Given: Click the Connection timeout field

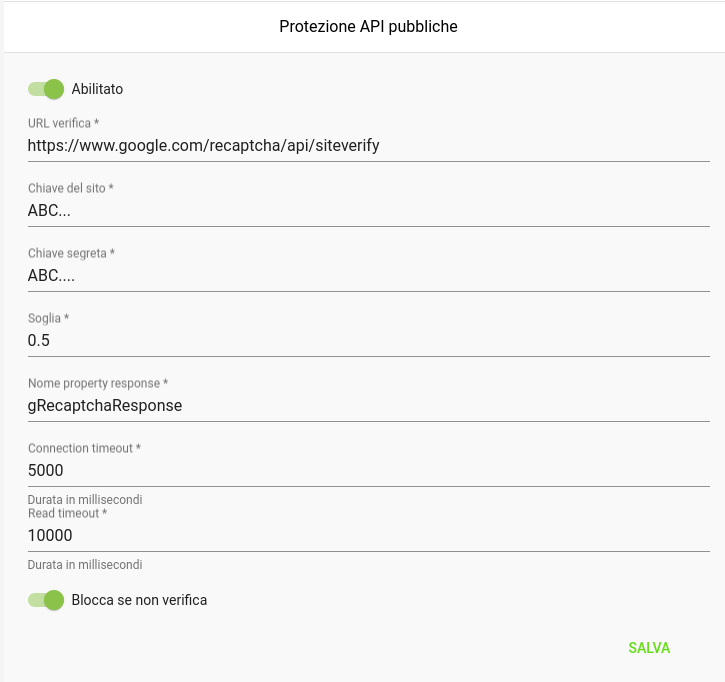Looking at the screenshot, I should (x=369, y=471).
